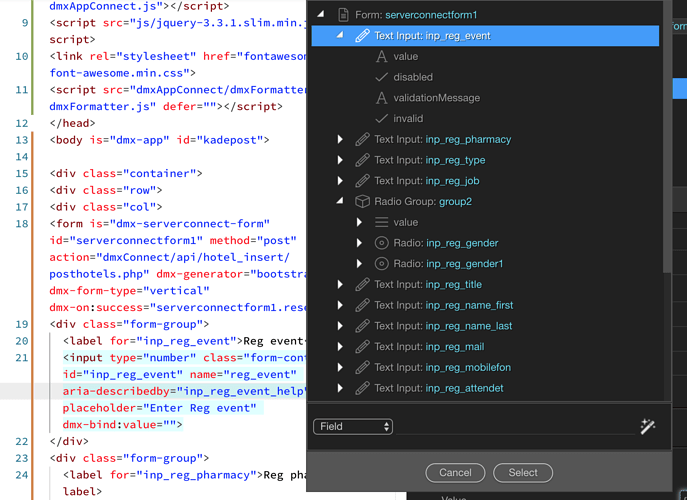The width and height of the screenshot is (687, 500).
Task: Select 'Form: serverconnectform1' root row
Action: (485, 15)
